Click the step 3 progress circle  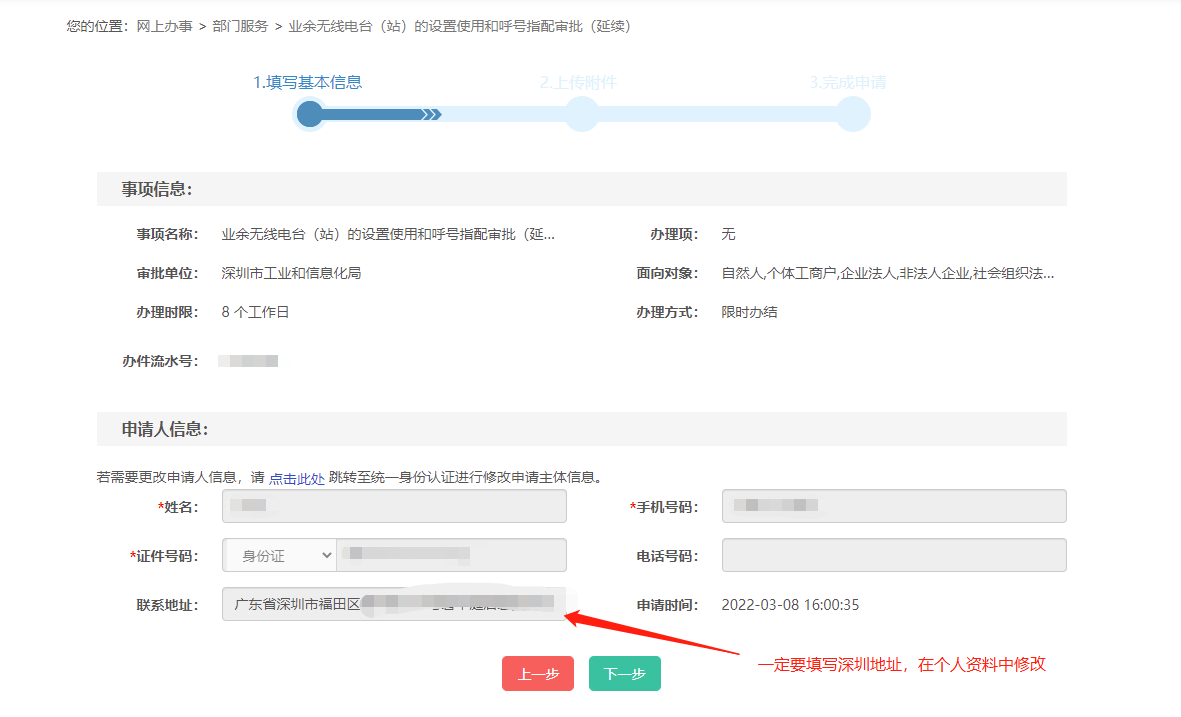852,114
